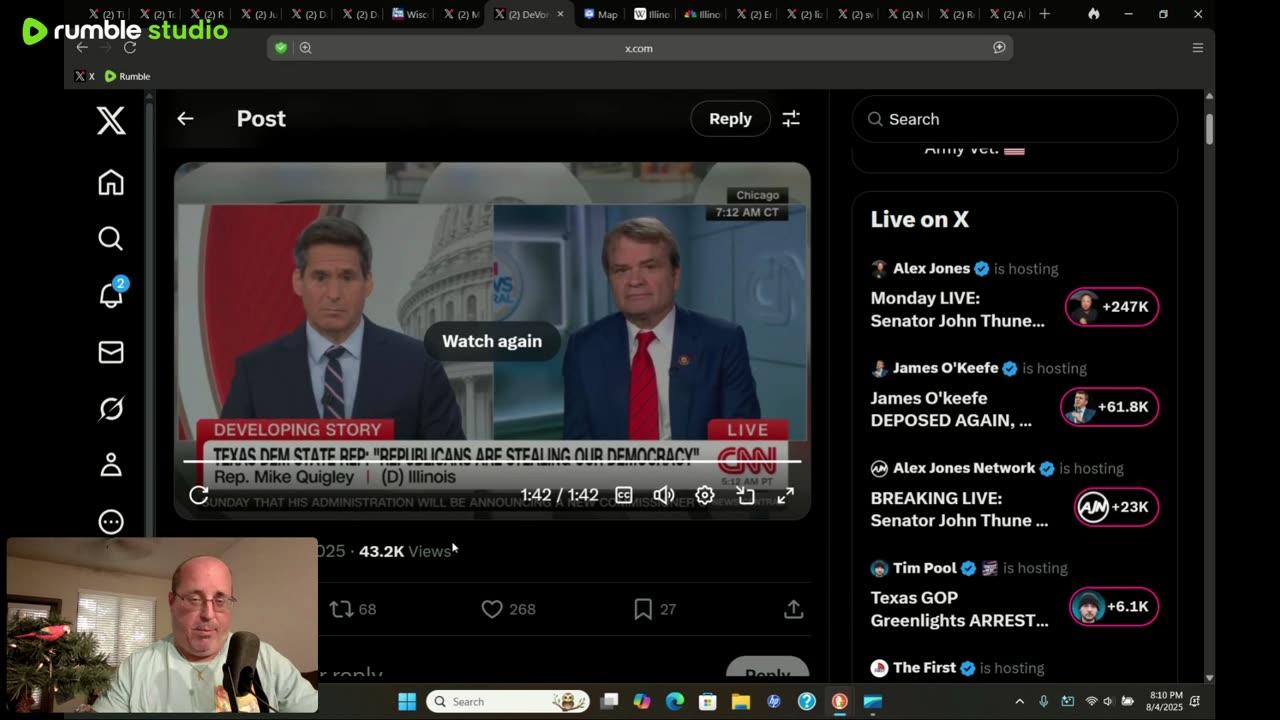Mute the video volume
The width and height of the screenshot is (1280, 720).
[x=664, y=495]
